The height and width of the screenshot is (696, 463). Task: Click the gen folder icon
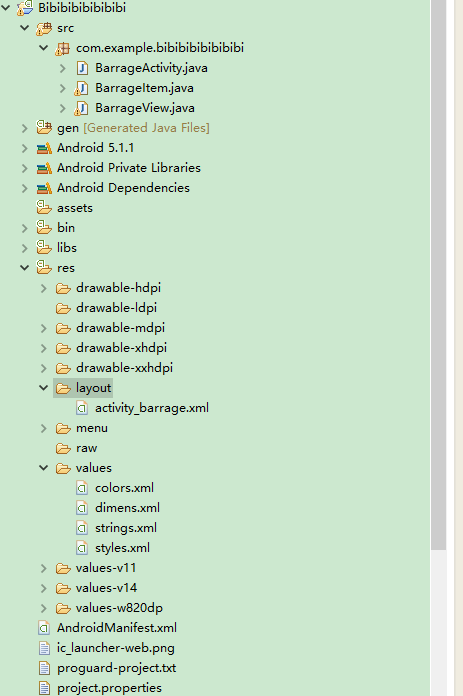coord(44,127)
